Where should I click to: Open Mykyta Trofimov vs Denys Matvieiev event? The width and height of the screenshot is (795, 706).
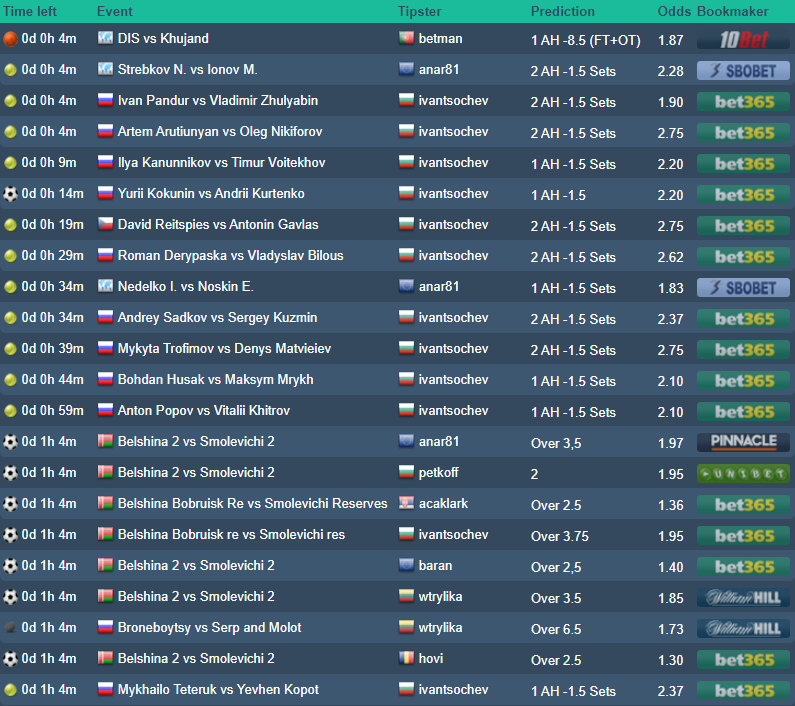(x=224, y=348)
